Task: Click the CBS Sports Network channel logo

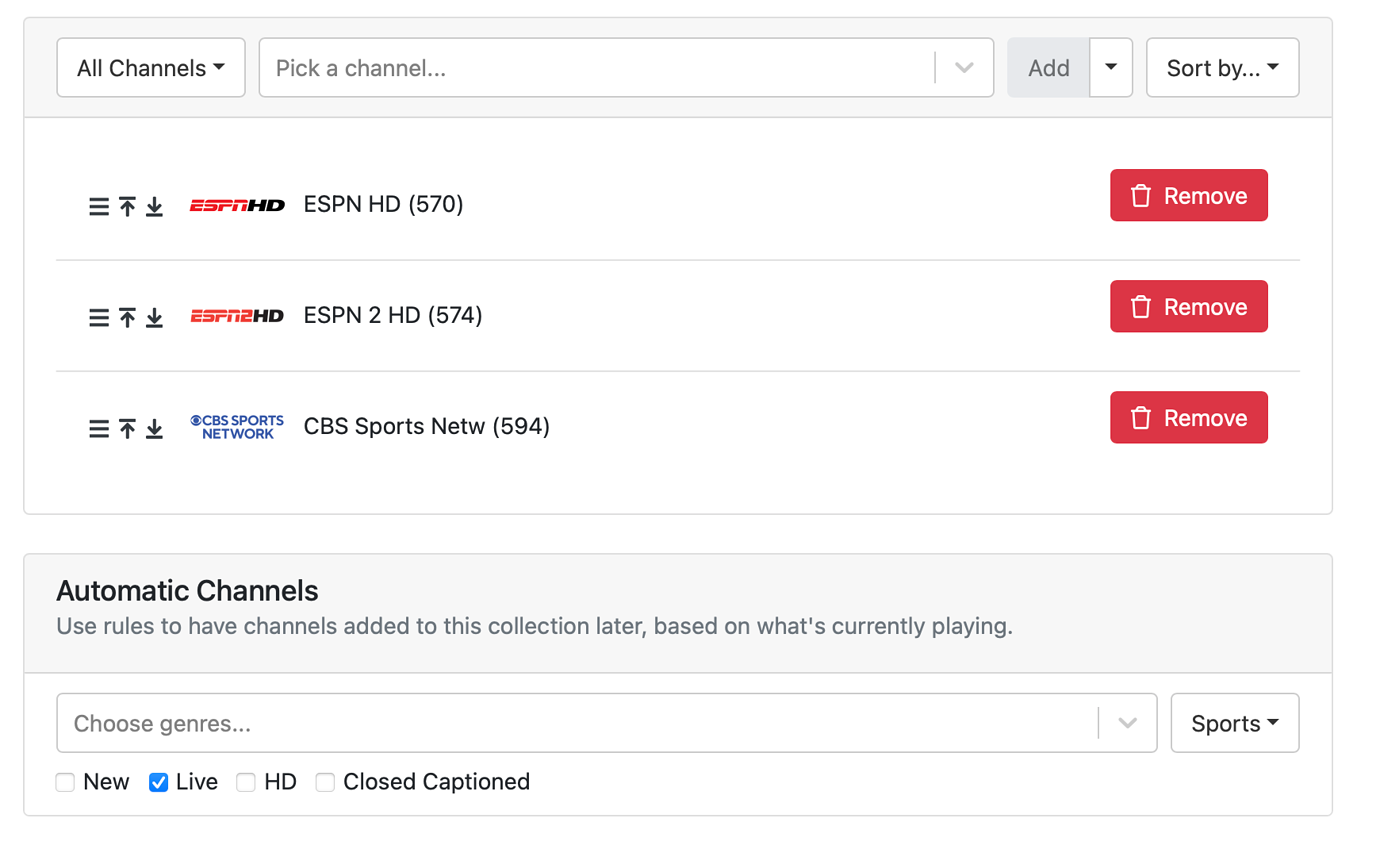Action: (236, 426)
